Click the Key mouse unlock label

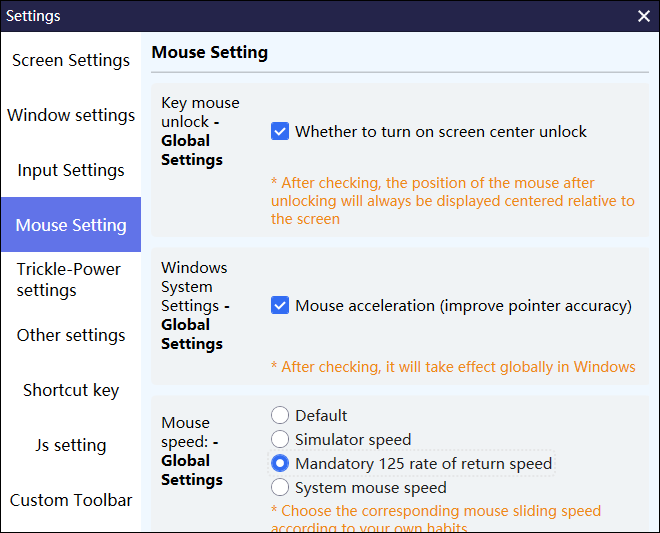pyautogui.click(x=200, y=131)
